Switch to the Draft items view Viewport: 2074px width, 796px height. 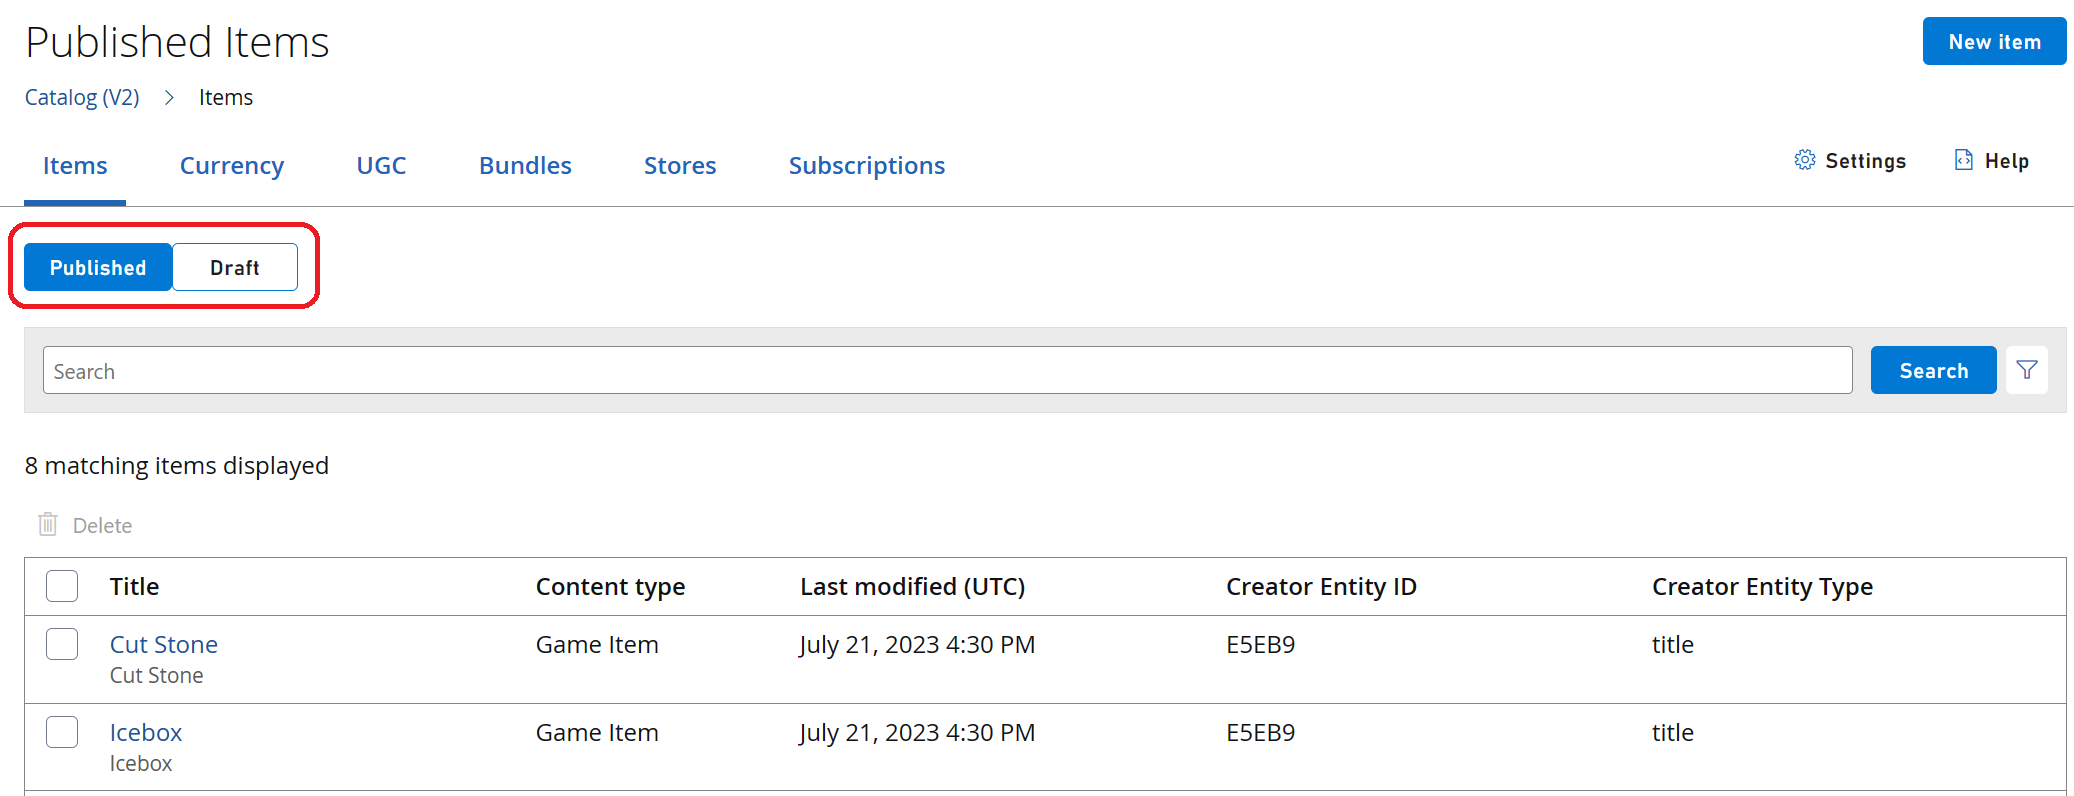[235, 267]
